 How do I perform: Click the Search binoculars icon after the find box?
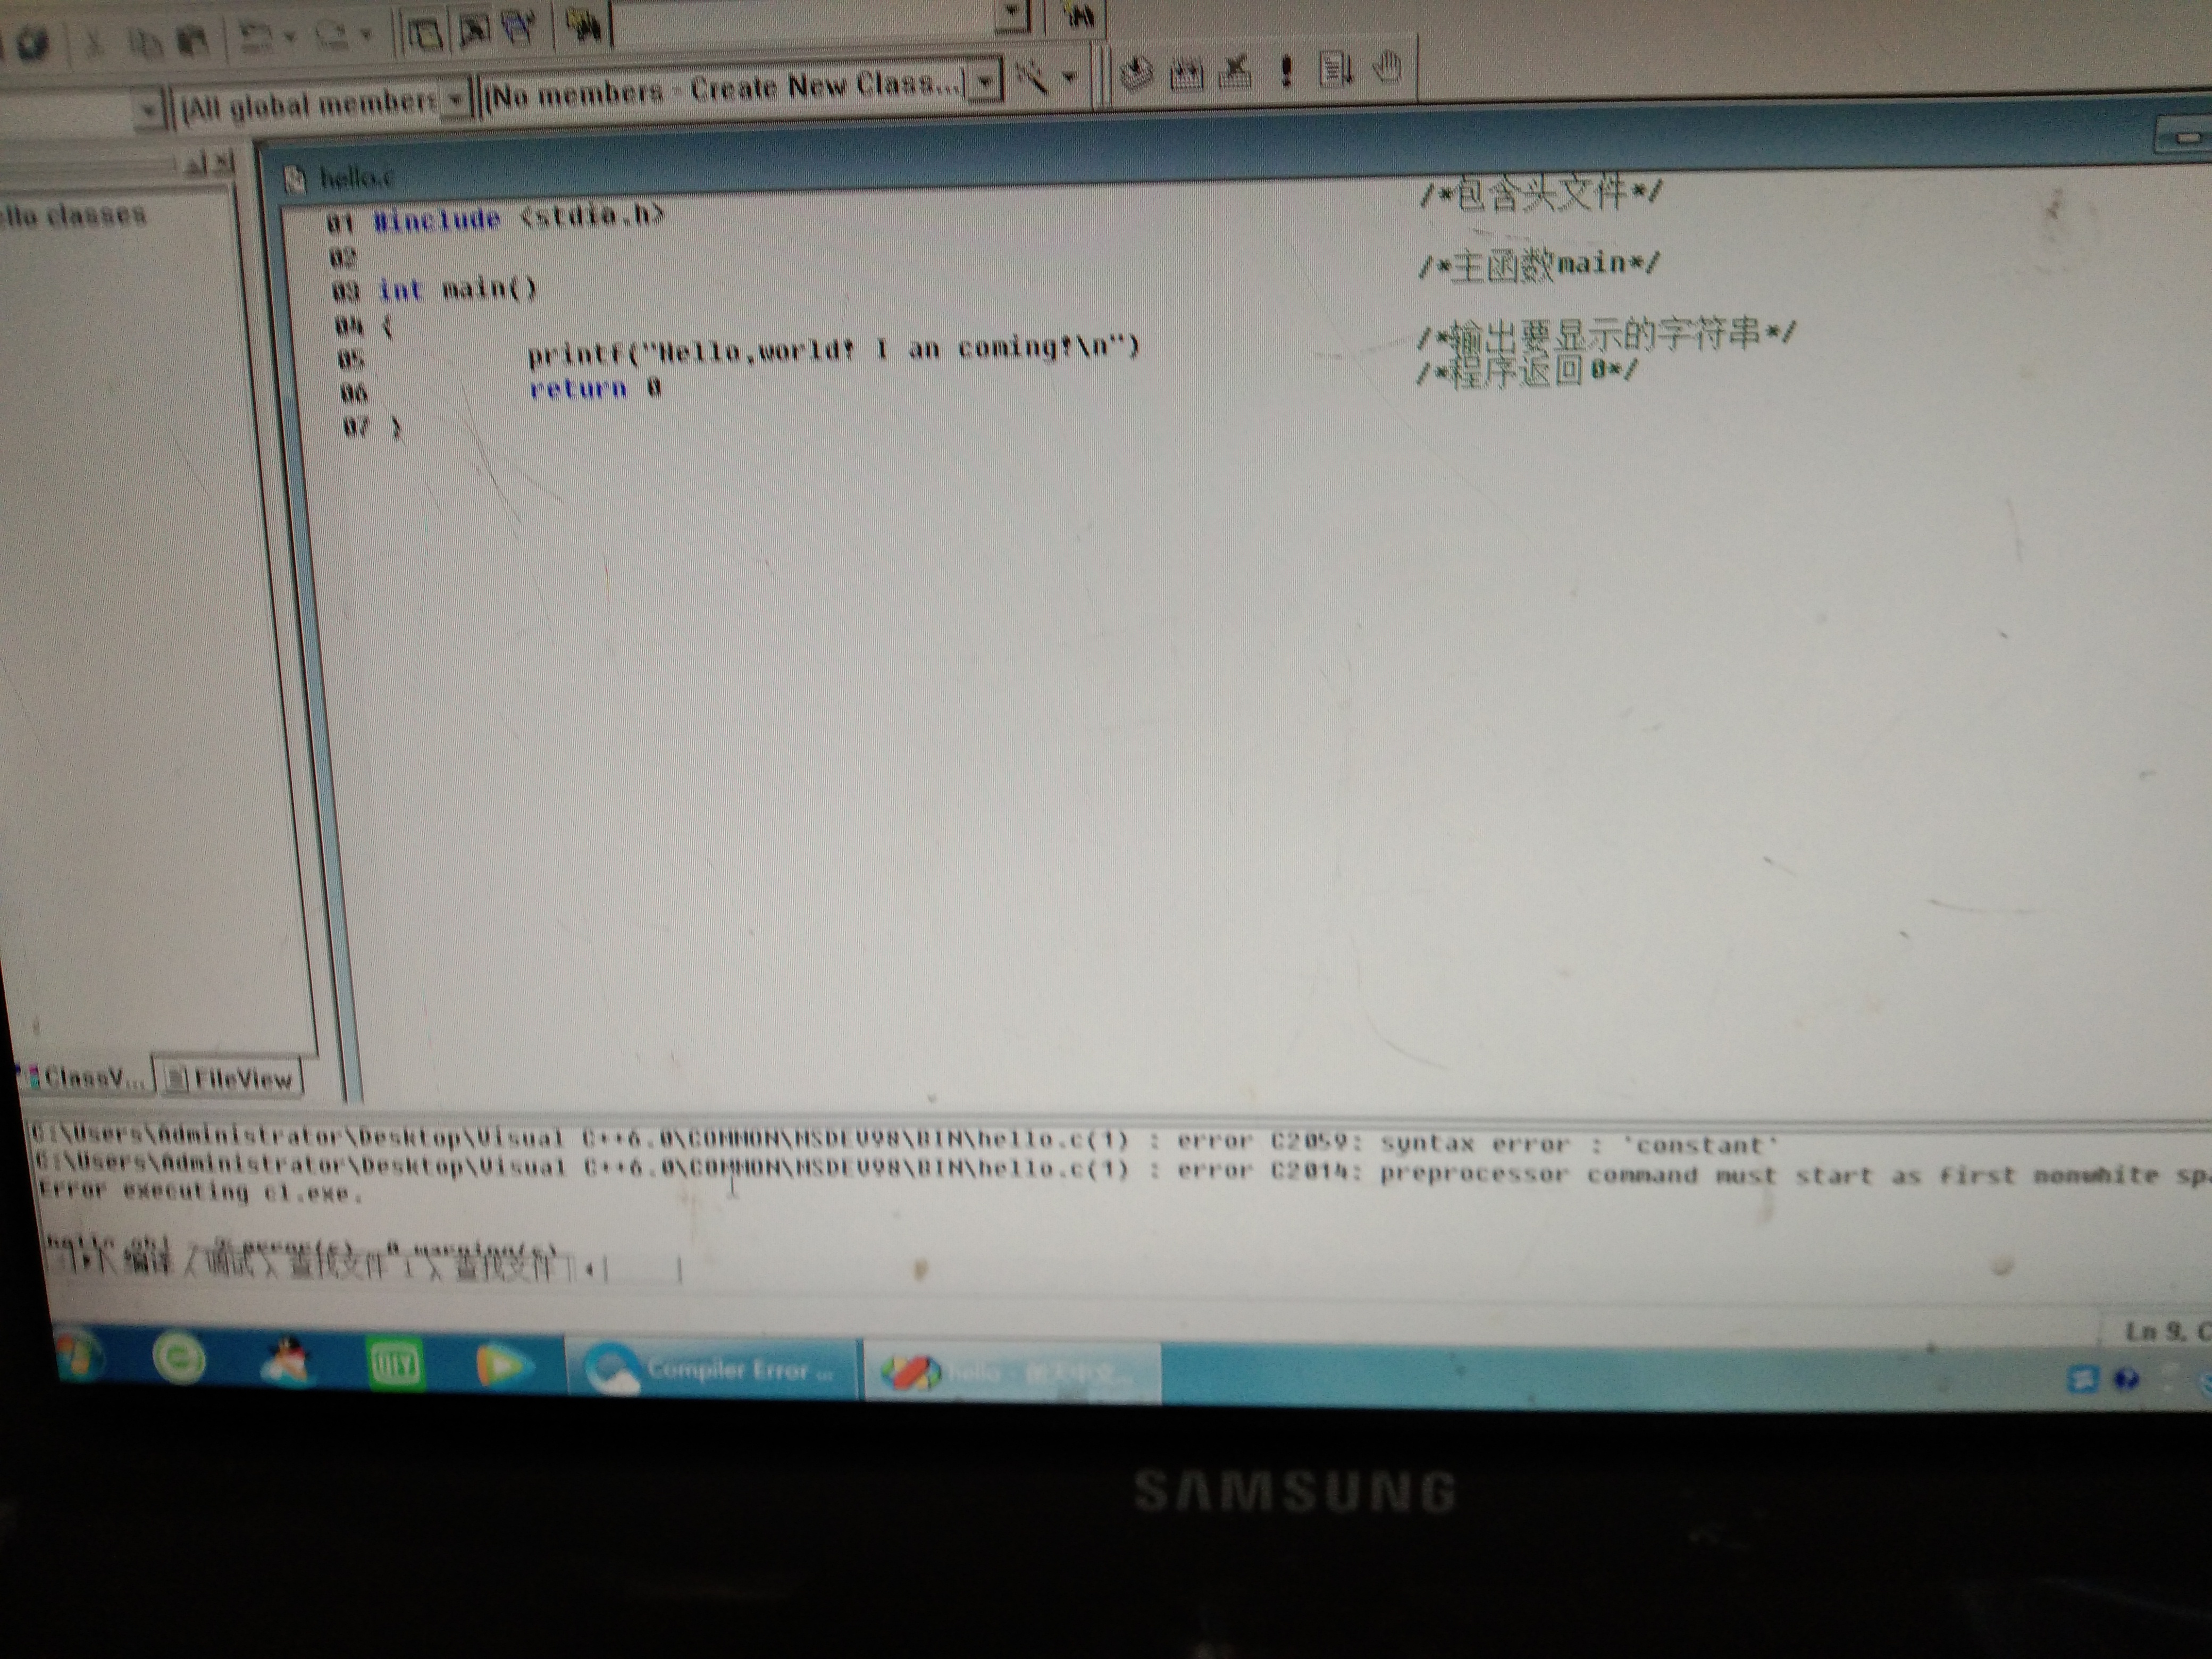[1080, 16]
